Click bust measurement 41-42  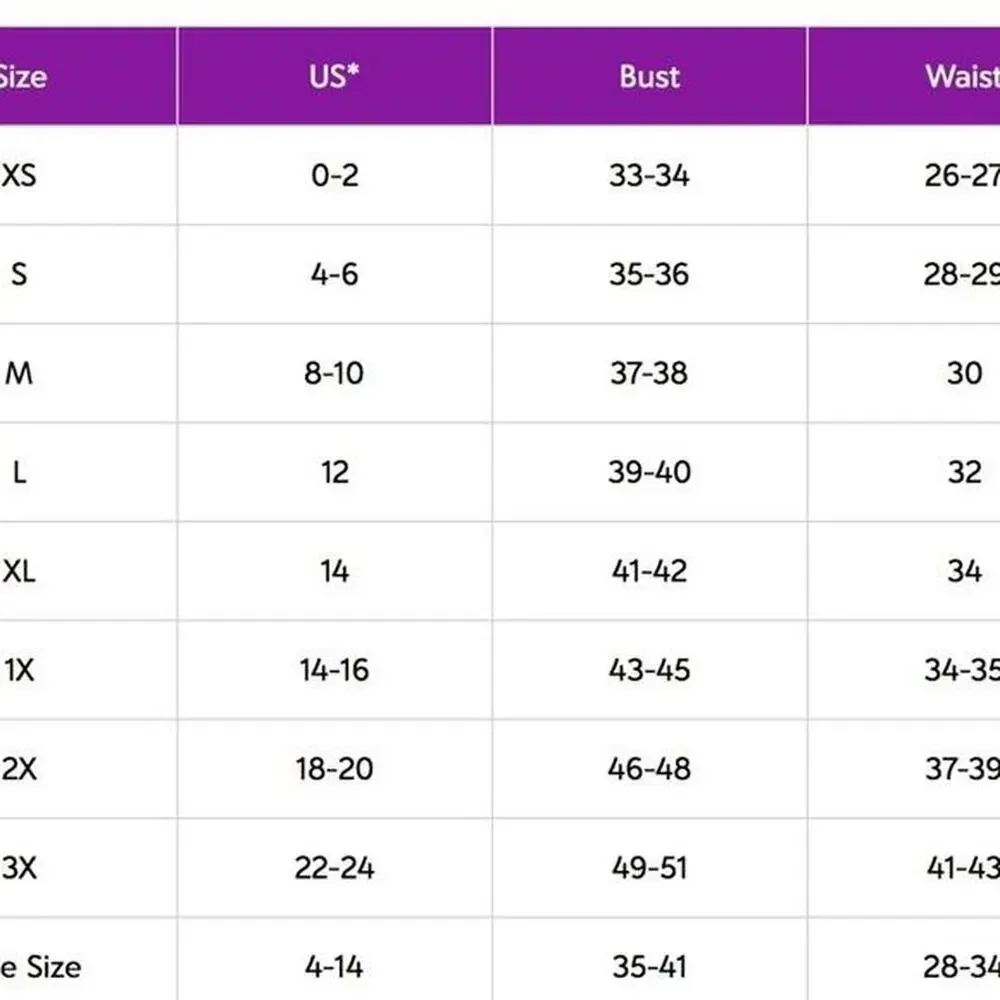(649, 571)
